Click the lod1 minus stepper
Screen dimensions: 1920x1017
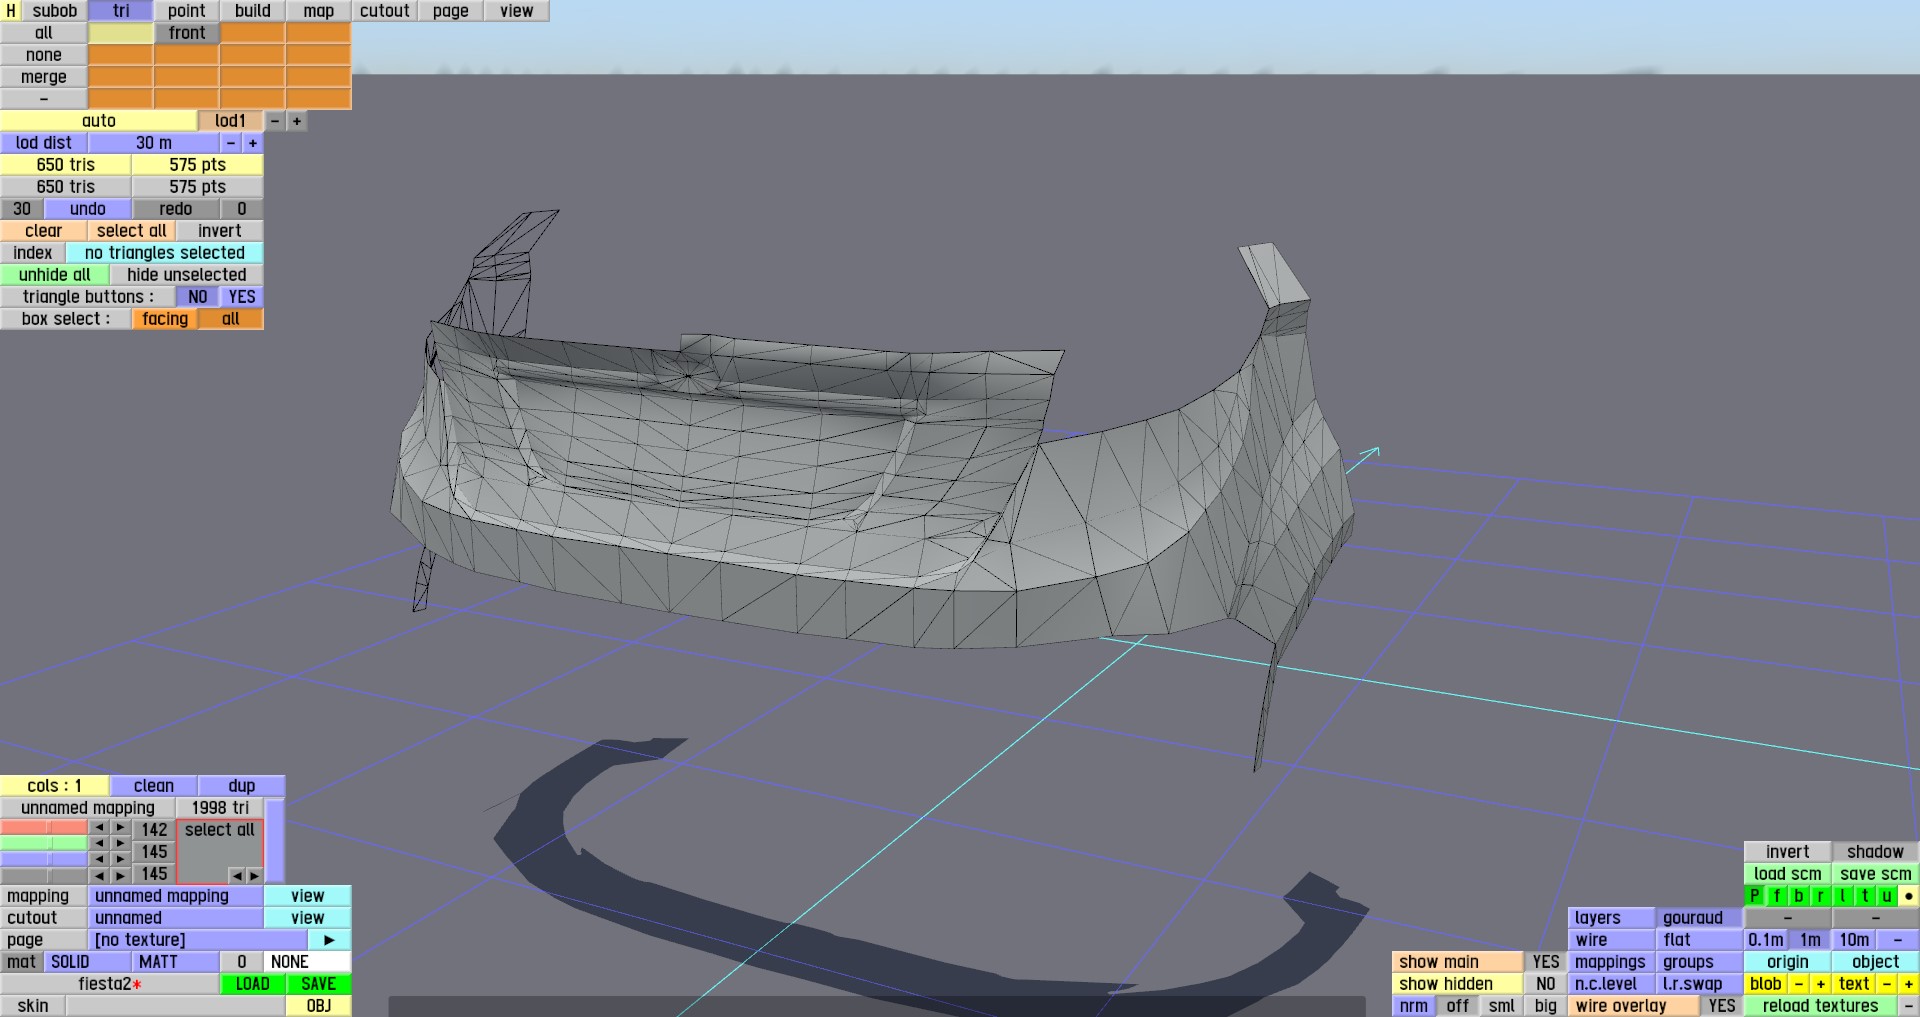(x=275, y=121)
